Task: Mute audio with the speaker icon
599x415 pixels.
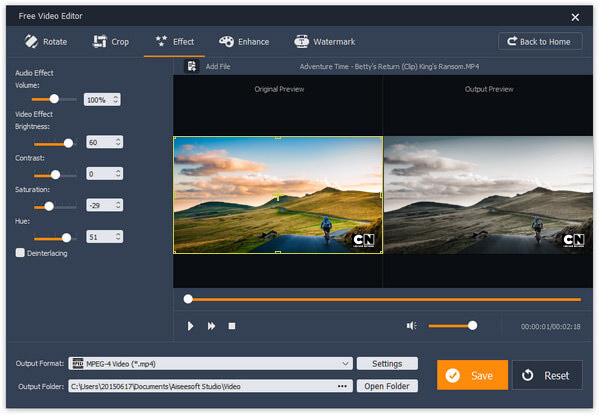Action: (411, 326)
